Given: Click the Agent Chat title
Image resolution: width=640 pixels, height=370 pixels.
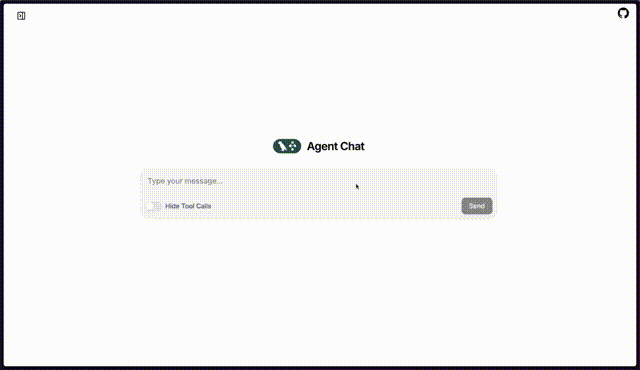Looking at the screenshot, I should 336,146.
